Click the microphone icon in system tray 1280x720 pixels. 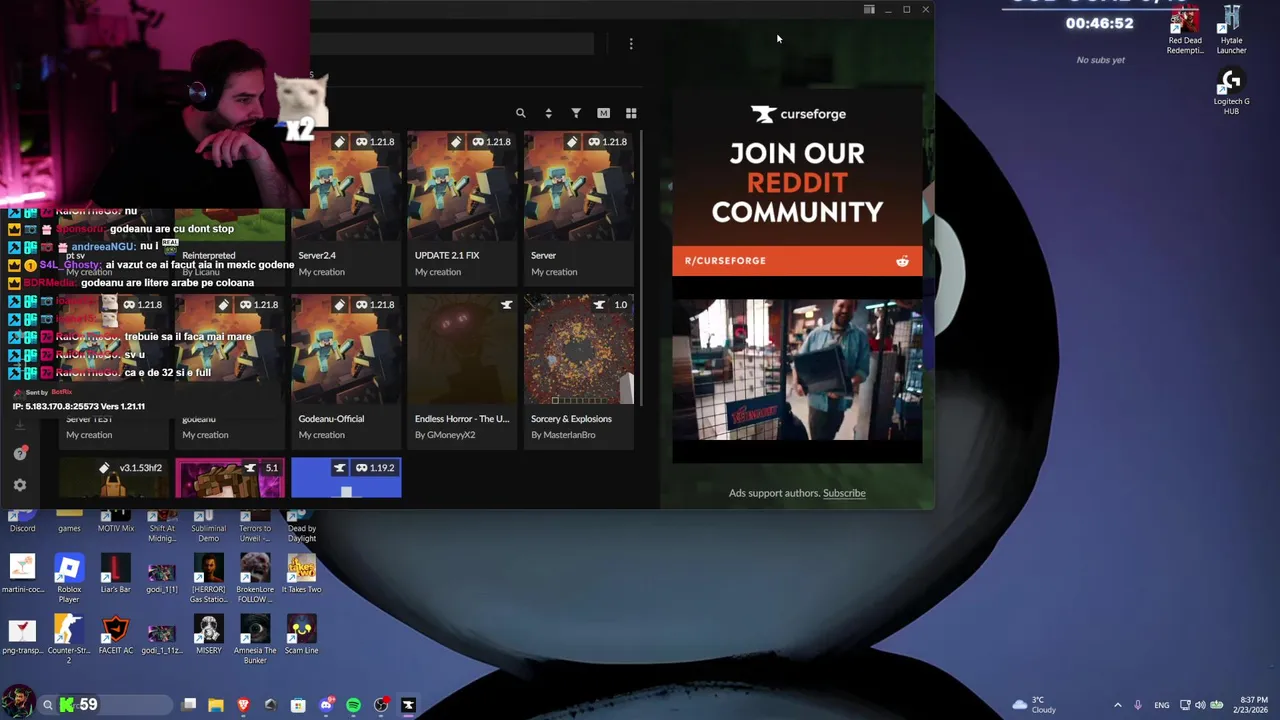click(x=1137, y=705)
